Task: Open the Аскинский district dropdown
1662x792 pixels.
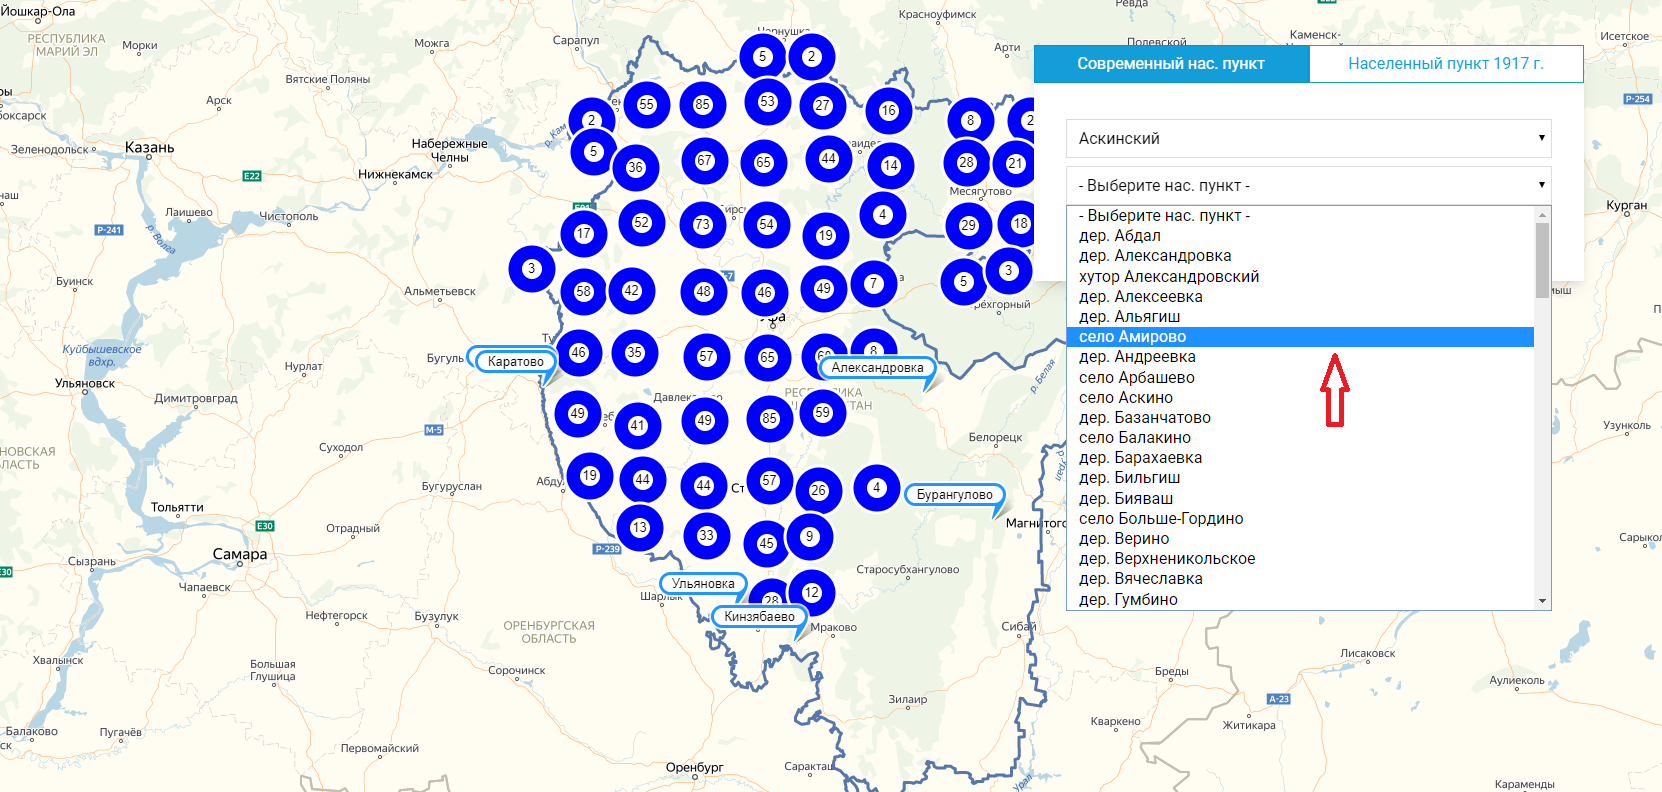Action: coord(1309,139)
